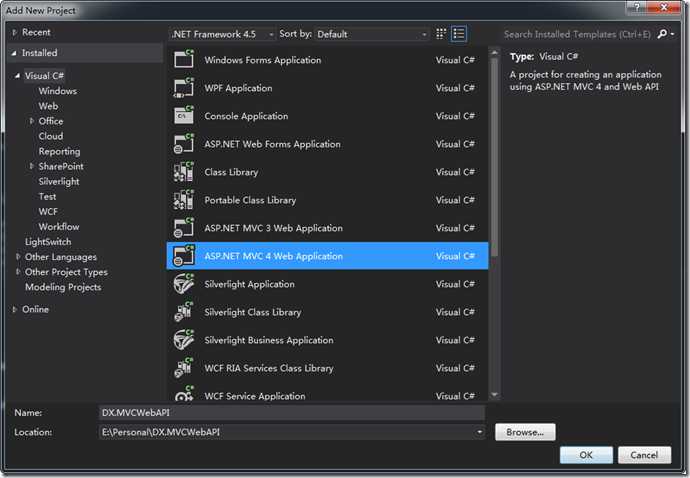Collapse the Installed section
Screen dimensions: 690x478
coord(15,53)
